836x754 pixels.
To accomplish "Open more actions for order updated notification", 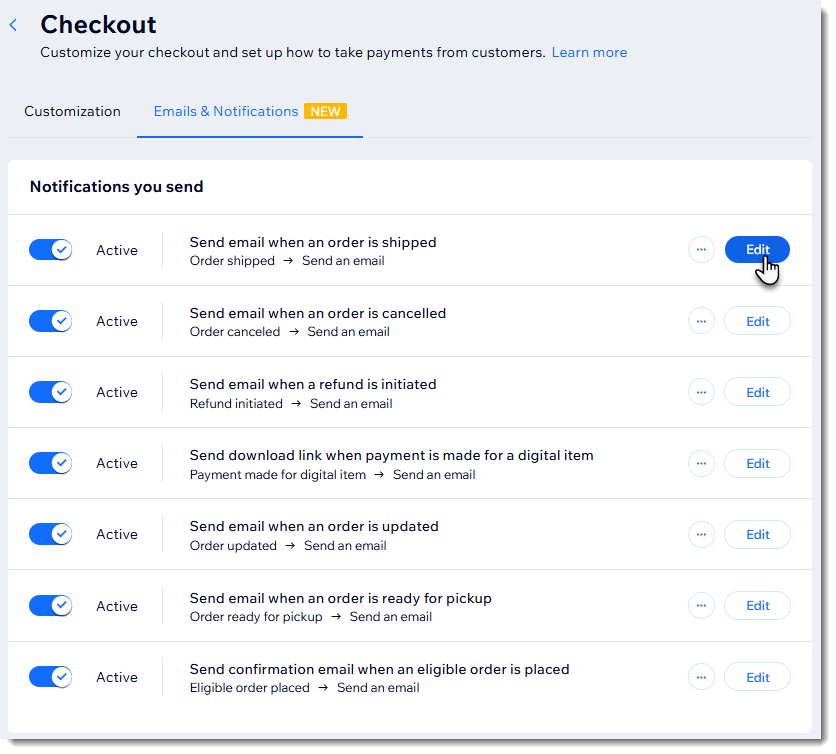I will [701, 534].
